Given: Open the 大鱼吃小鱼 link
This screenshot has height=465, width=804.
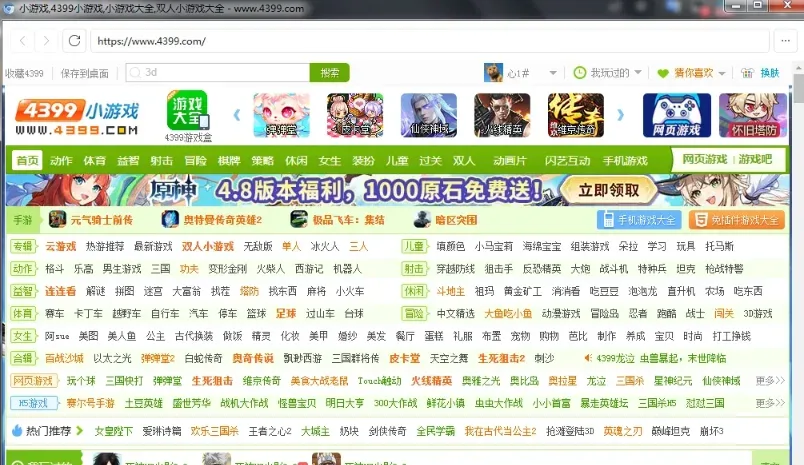Looking at the screenshot, I should point(508,313).
